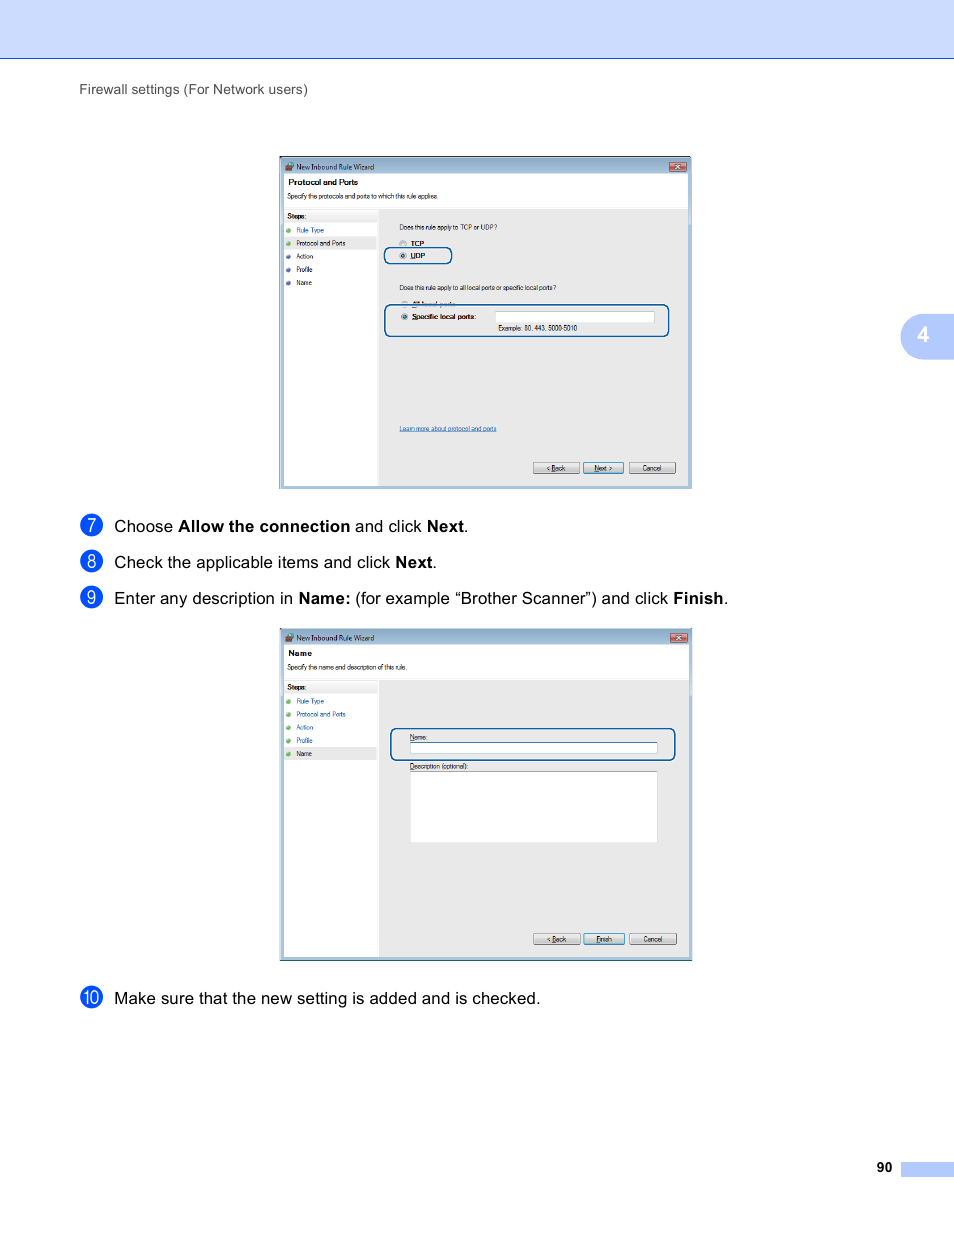Select Name step in Protocol and Ports wizard
The image size is (954, 1235).
304,283
